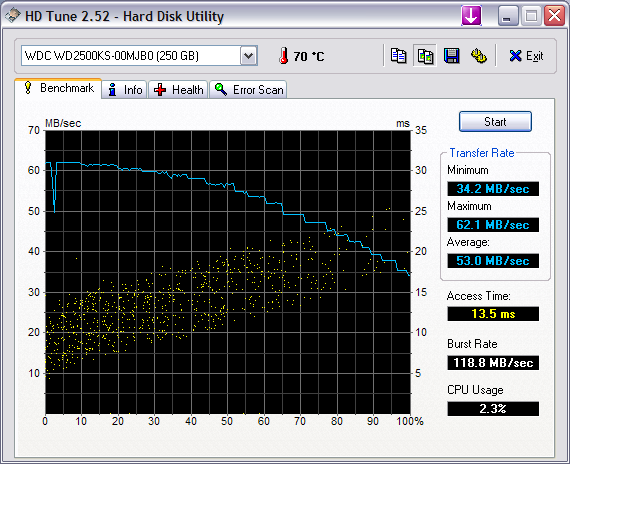Click the thermometer temperature icon
The height and width of the screenshot is (512, 640).
[x=283, y=56]
